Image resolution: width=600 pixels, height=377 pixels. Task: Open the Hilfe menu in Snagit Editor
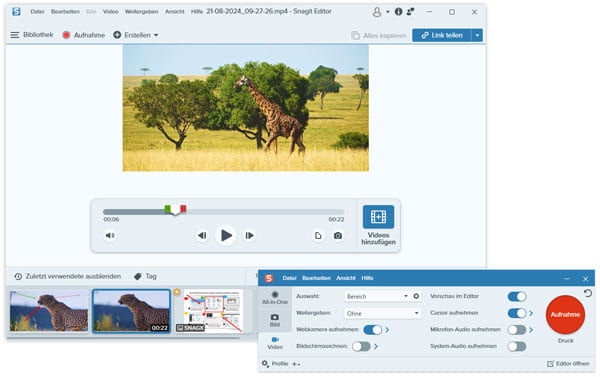tap(197, 11)
